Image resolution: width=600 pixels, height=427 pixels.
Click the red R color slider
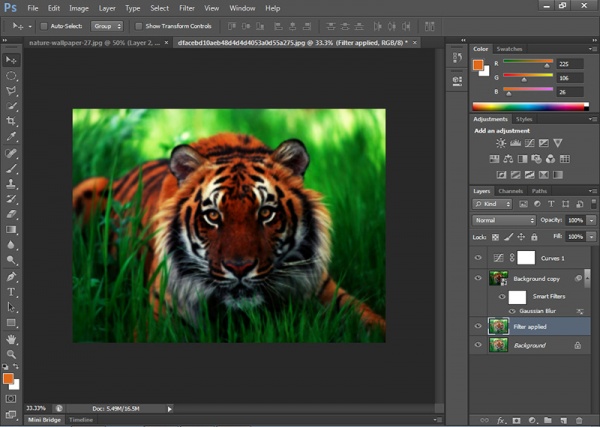[527, 62]
